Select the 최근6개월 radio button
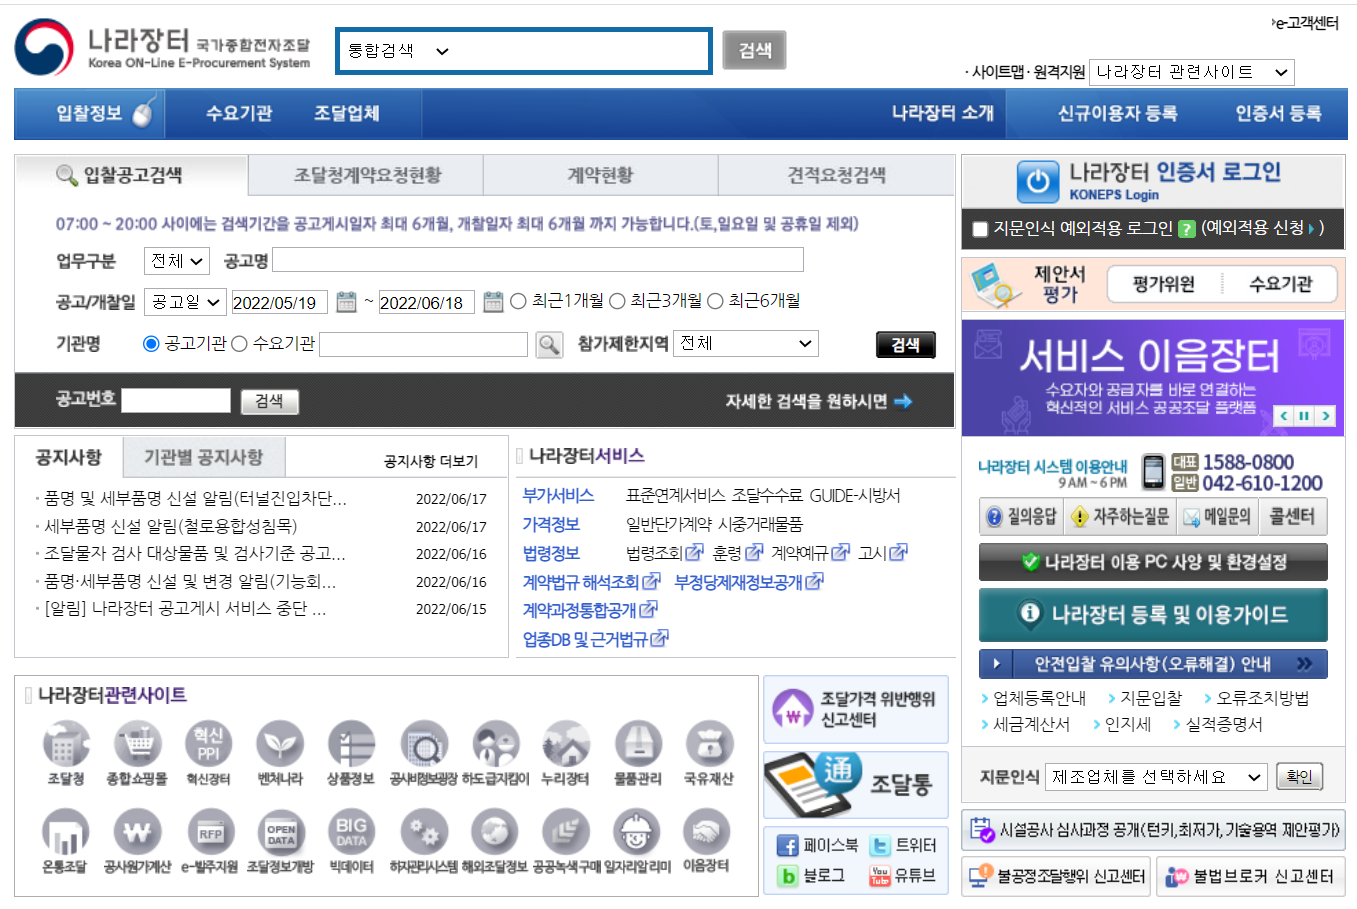 [715, 301]
